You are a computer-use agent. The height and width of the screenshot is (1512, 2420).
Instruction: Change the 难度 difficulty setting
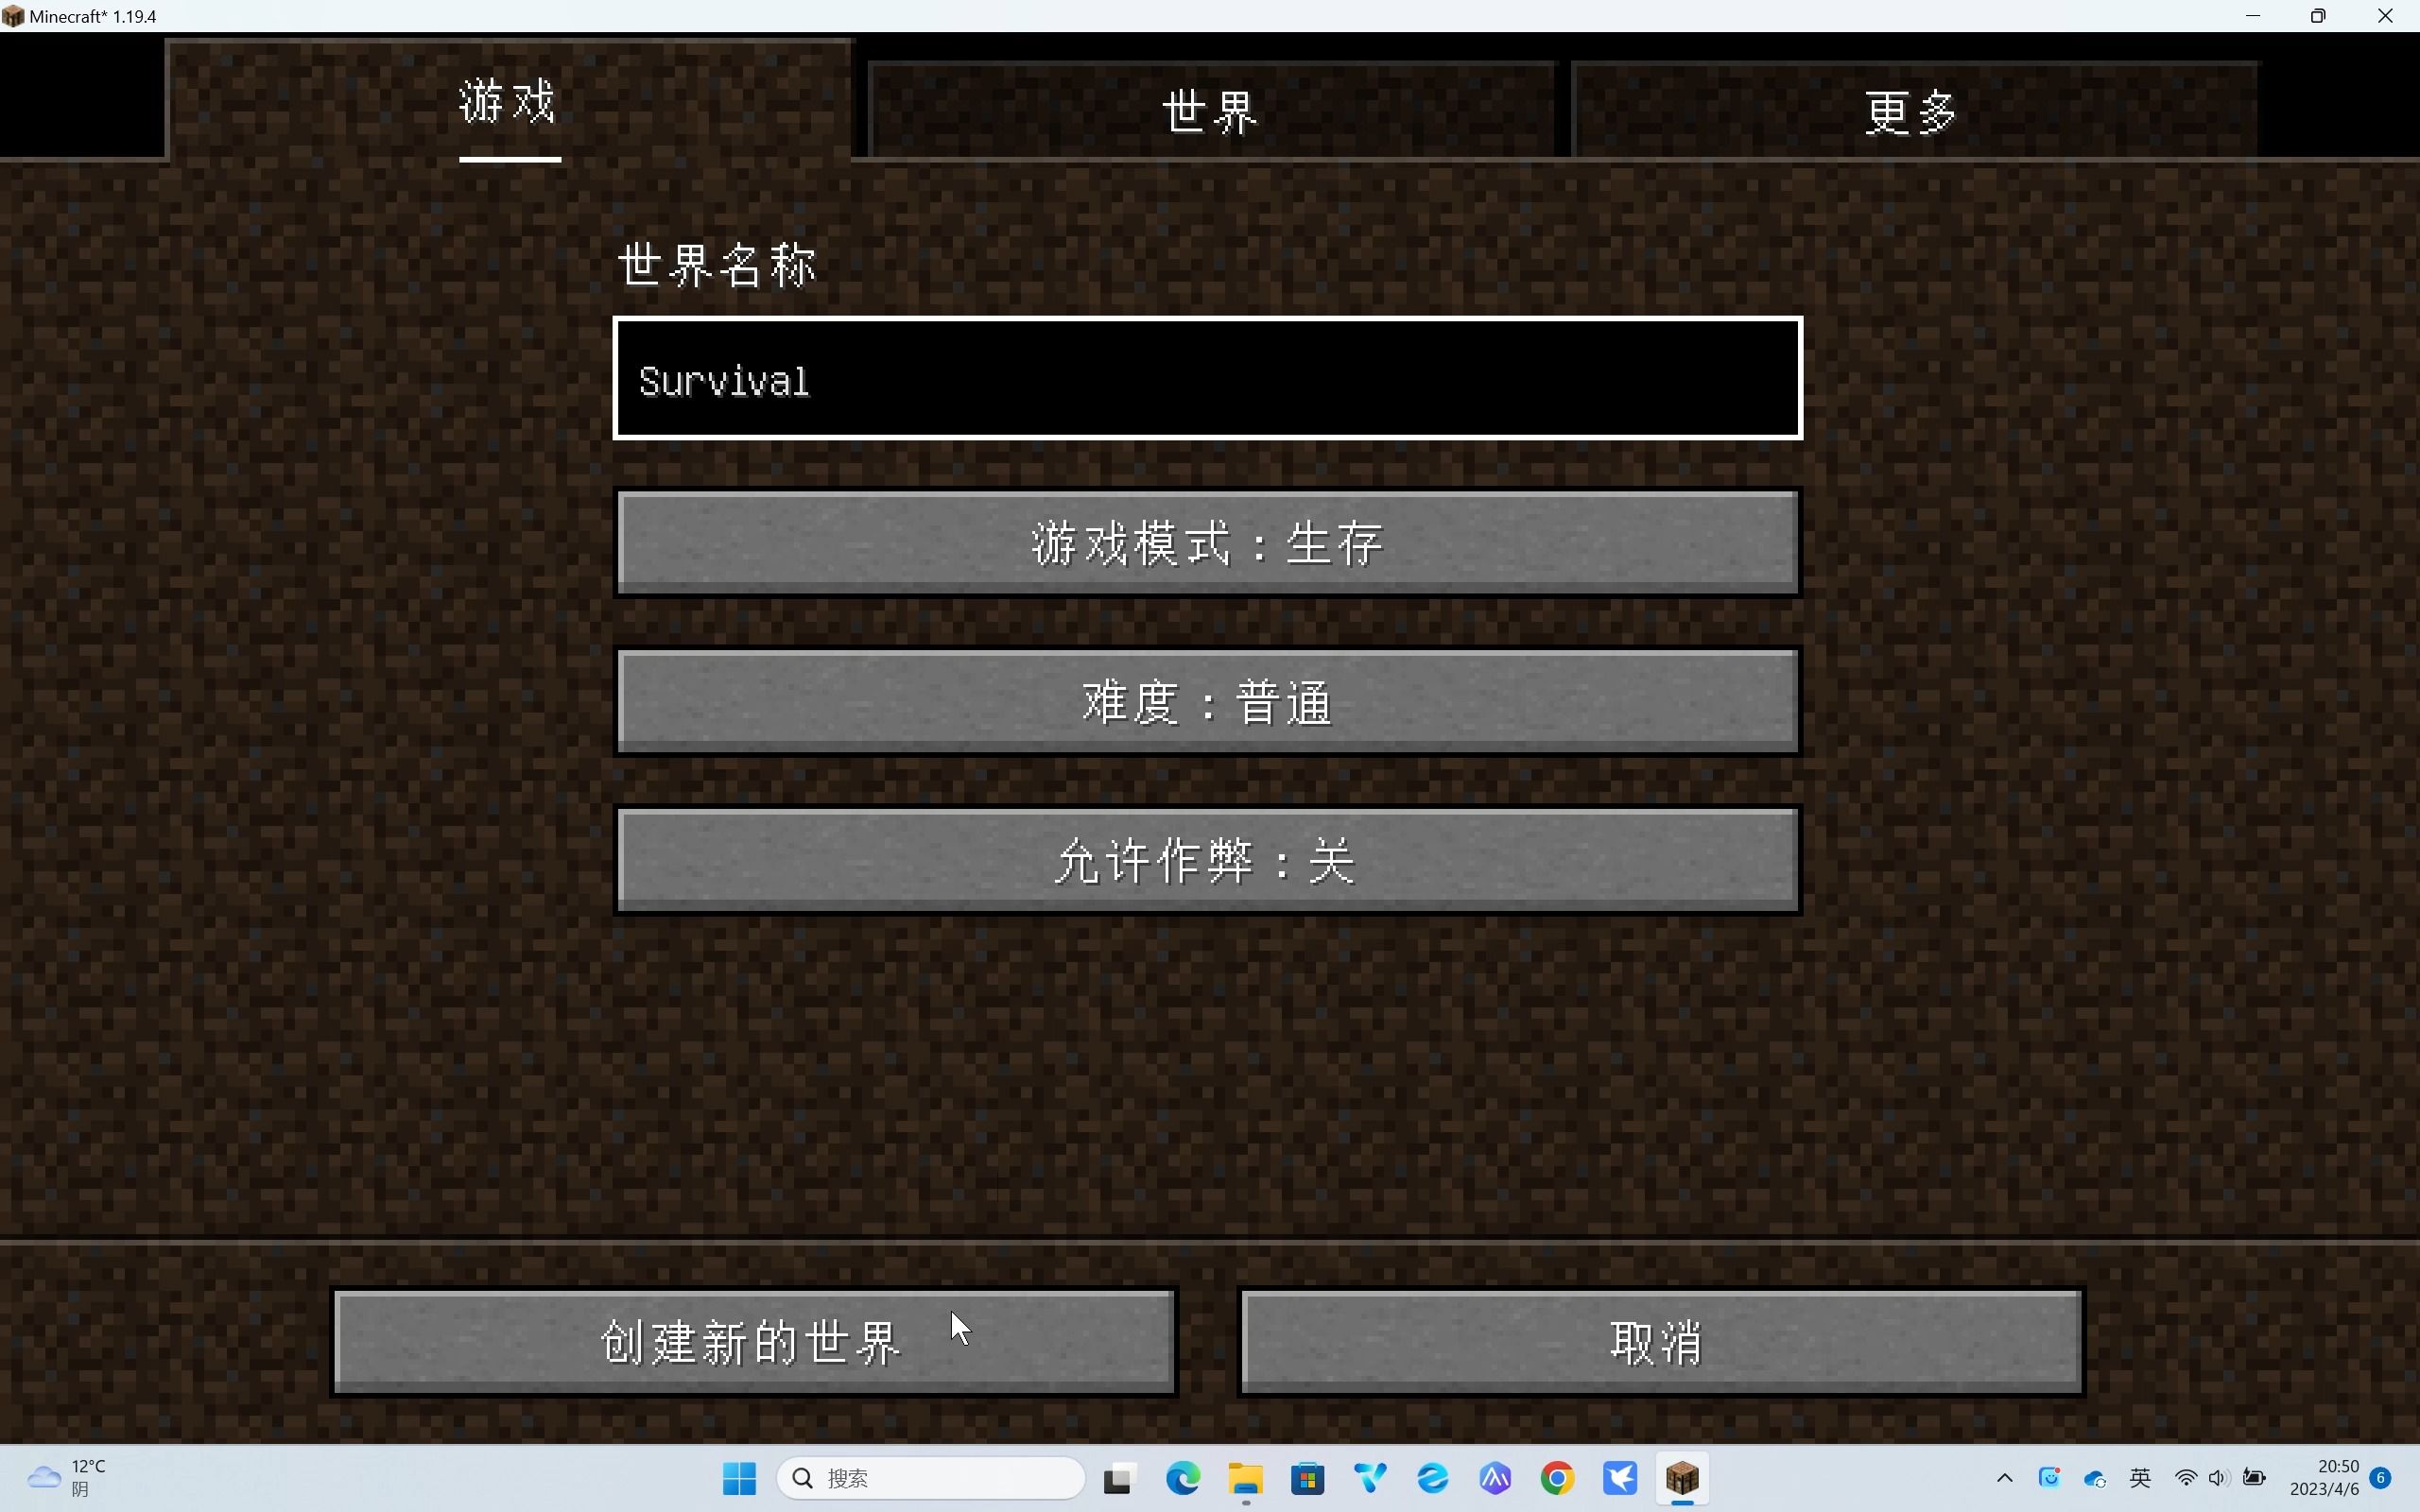tap(1207, 702)
